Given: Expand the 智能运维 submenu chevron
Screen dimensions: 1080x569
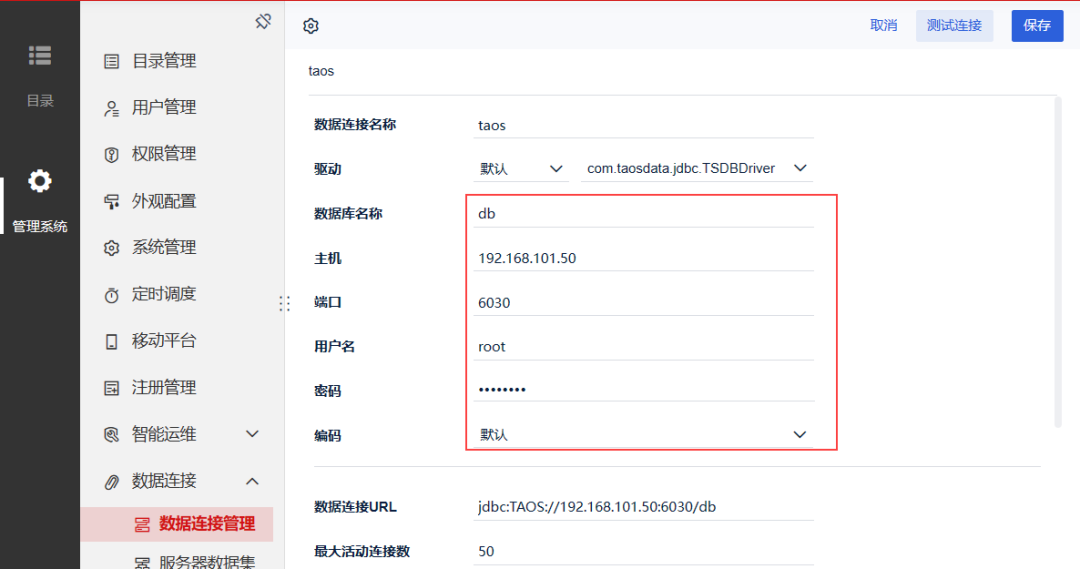Looking at the screenshot, I should 252,434.
